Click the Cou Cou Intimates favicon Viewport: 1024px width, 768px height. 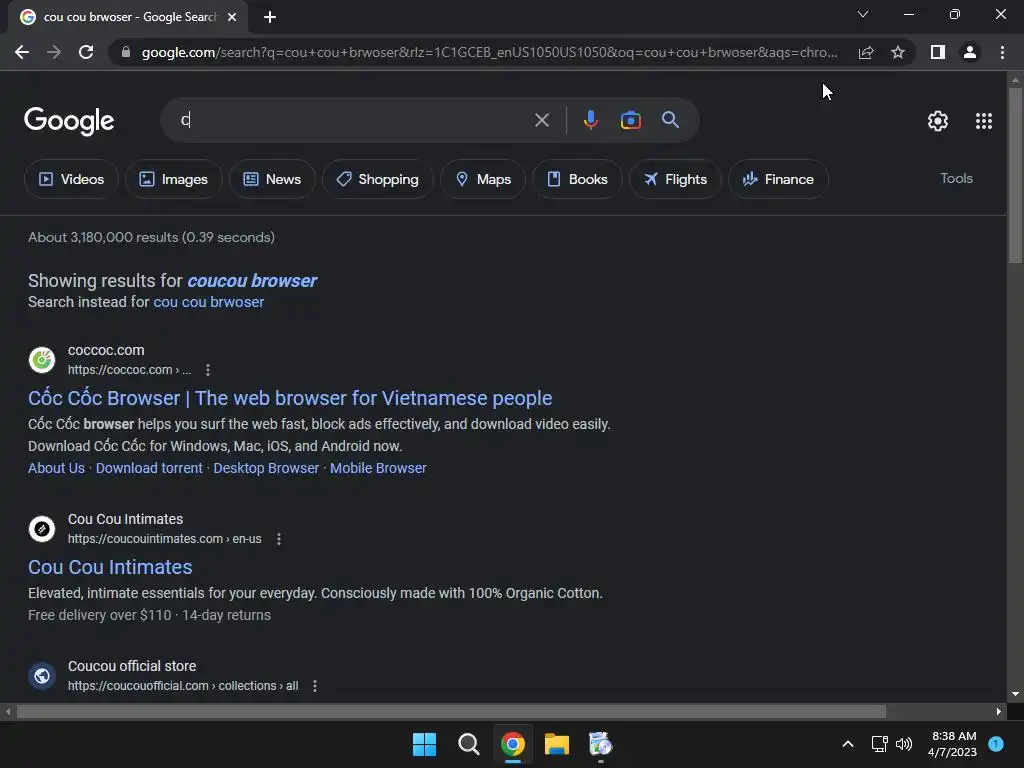click(x=42, y=529)
